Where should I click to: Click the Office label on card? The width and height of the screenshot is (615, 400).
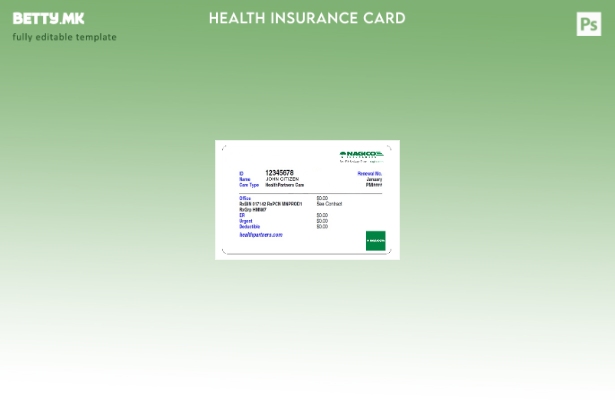coord(245,198)
